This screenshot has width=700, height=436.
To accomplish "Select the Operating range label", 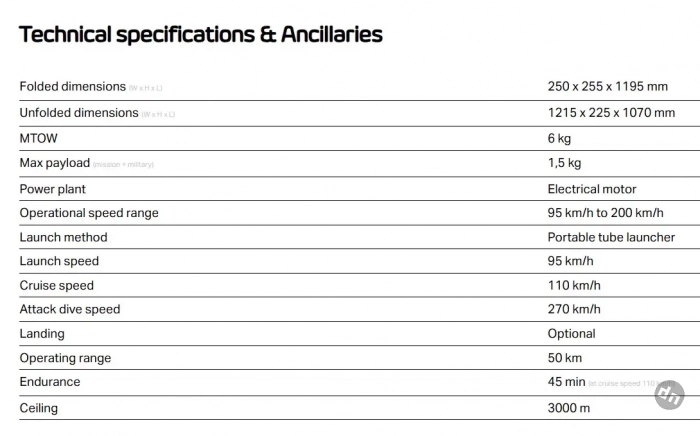I will pyautogui.click(x=65, y=358).
